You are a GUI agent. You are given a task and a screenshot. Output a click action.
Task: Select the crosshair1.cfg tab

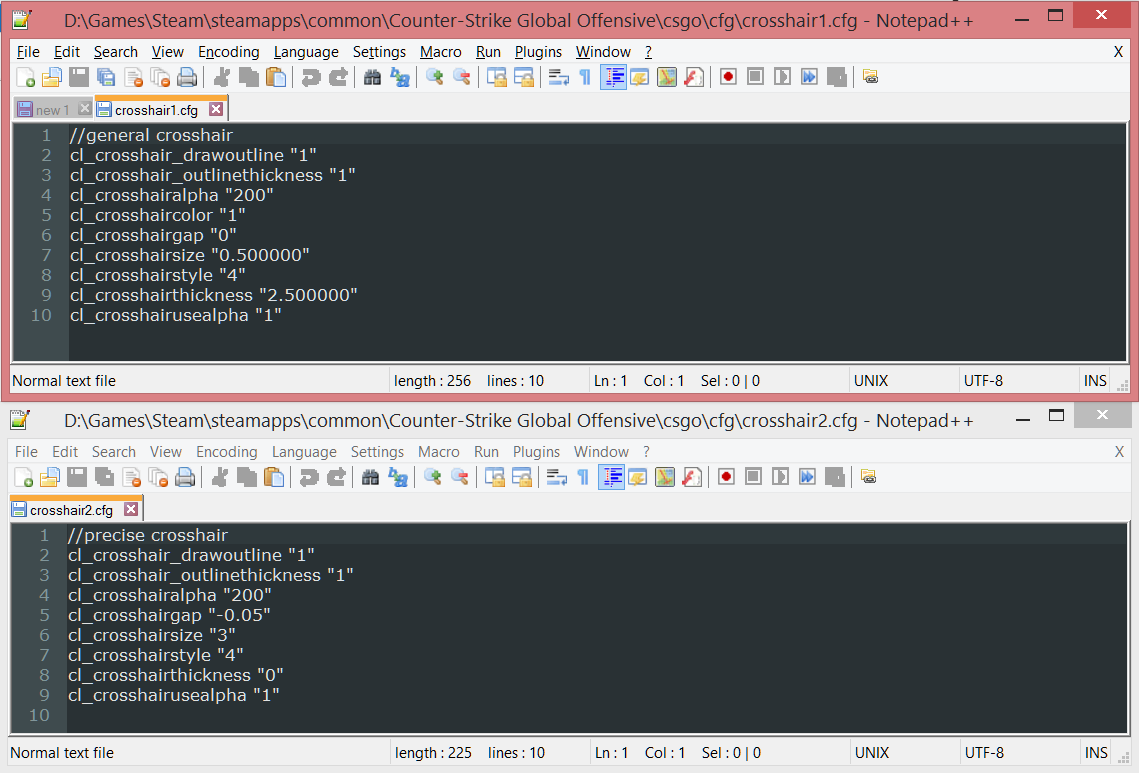(x=156, y=110)
